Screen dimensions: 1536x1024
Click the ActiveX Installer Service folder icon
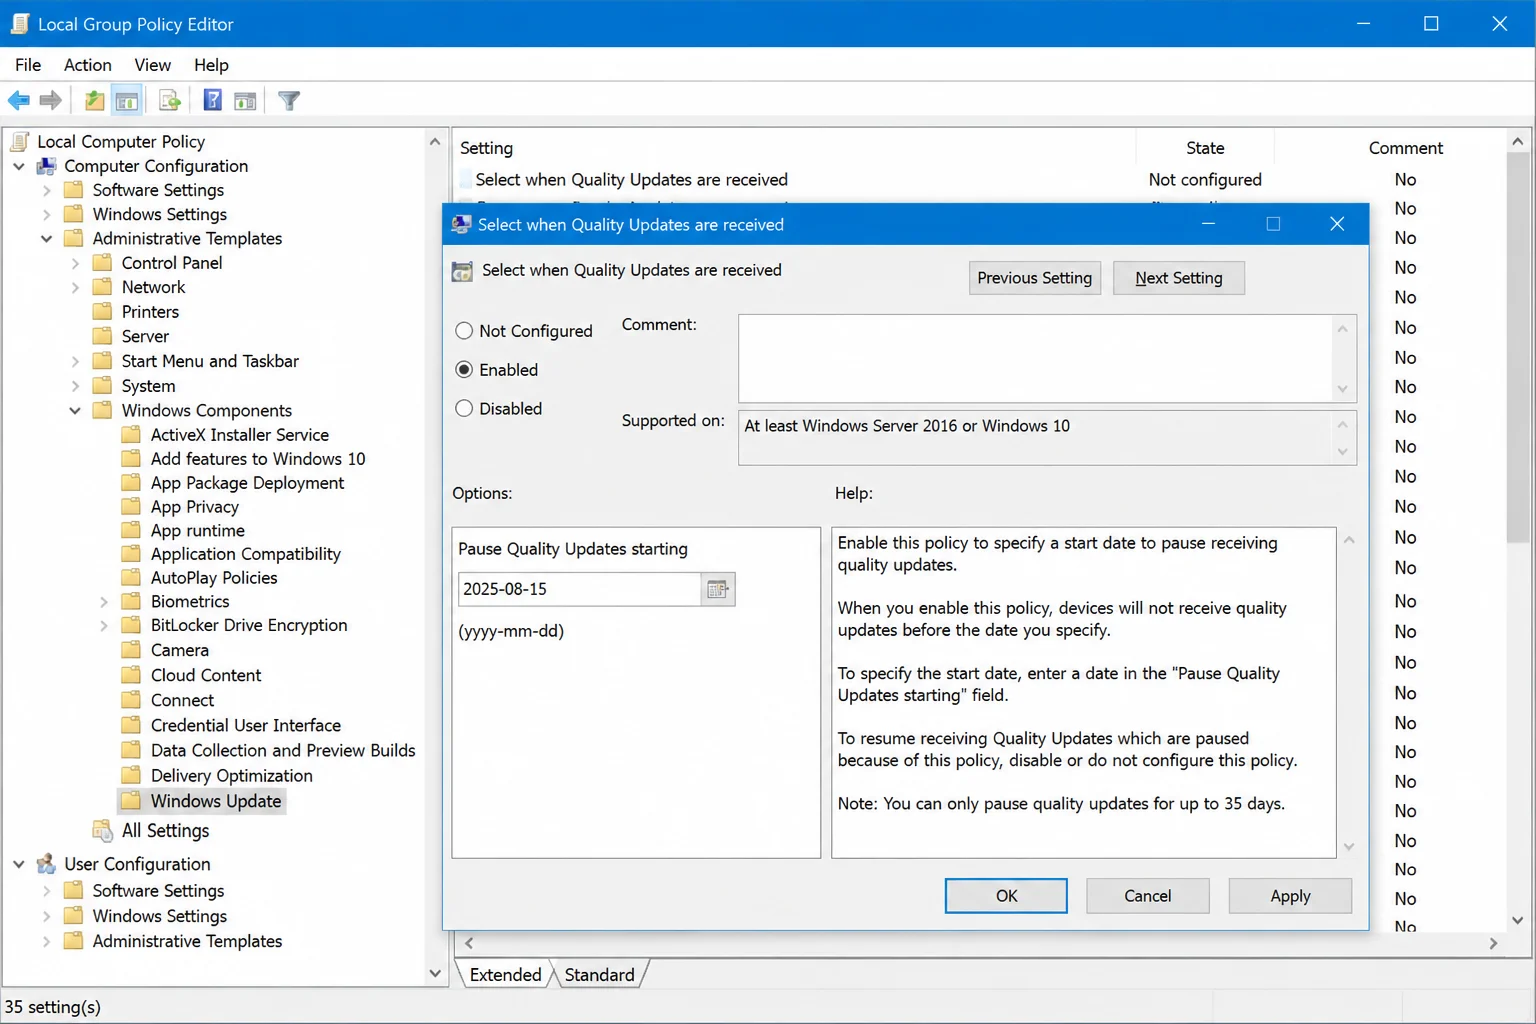pos(131,435)
